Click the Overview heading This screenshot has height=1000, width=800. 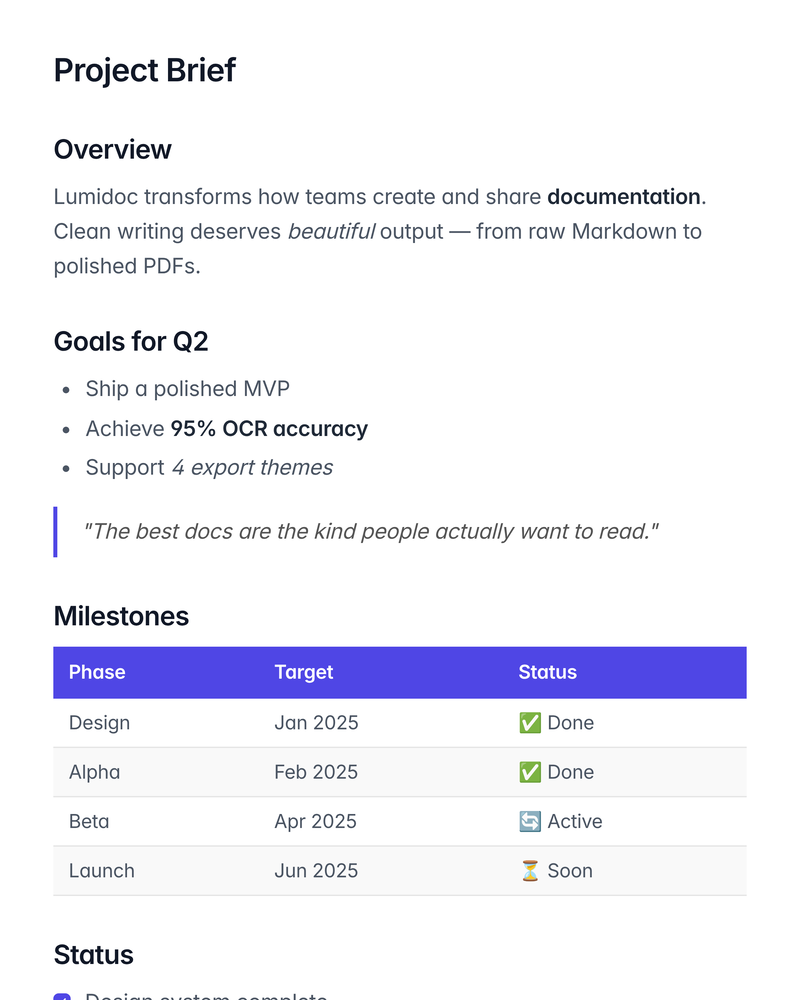(x=113, y=150)
